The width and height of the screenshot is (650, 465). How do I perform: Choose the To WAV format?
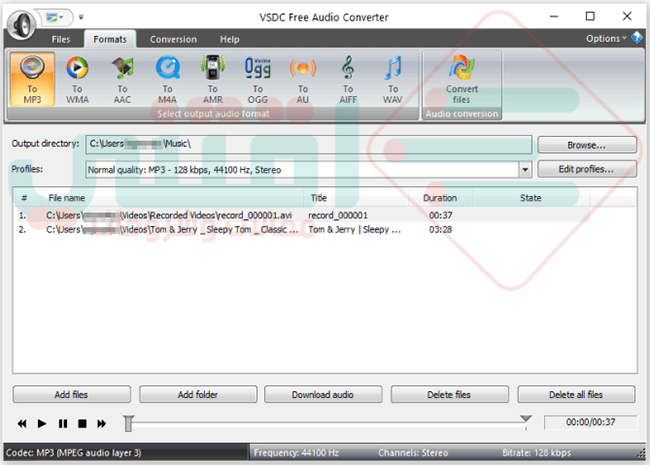click(x=393, y=79)
